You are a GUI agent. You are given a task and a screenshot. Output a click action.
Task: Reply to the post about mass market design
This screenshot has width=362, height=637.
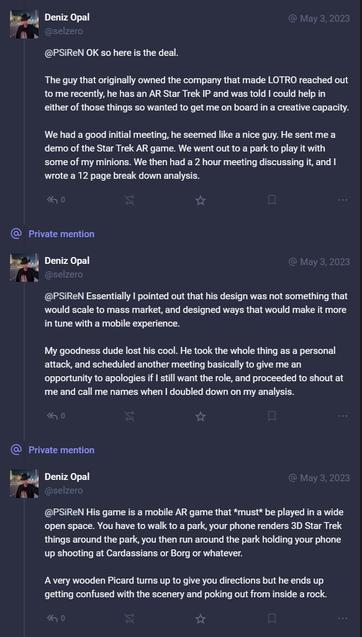coord(56,416)
